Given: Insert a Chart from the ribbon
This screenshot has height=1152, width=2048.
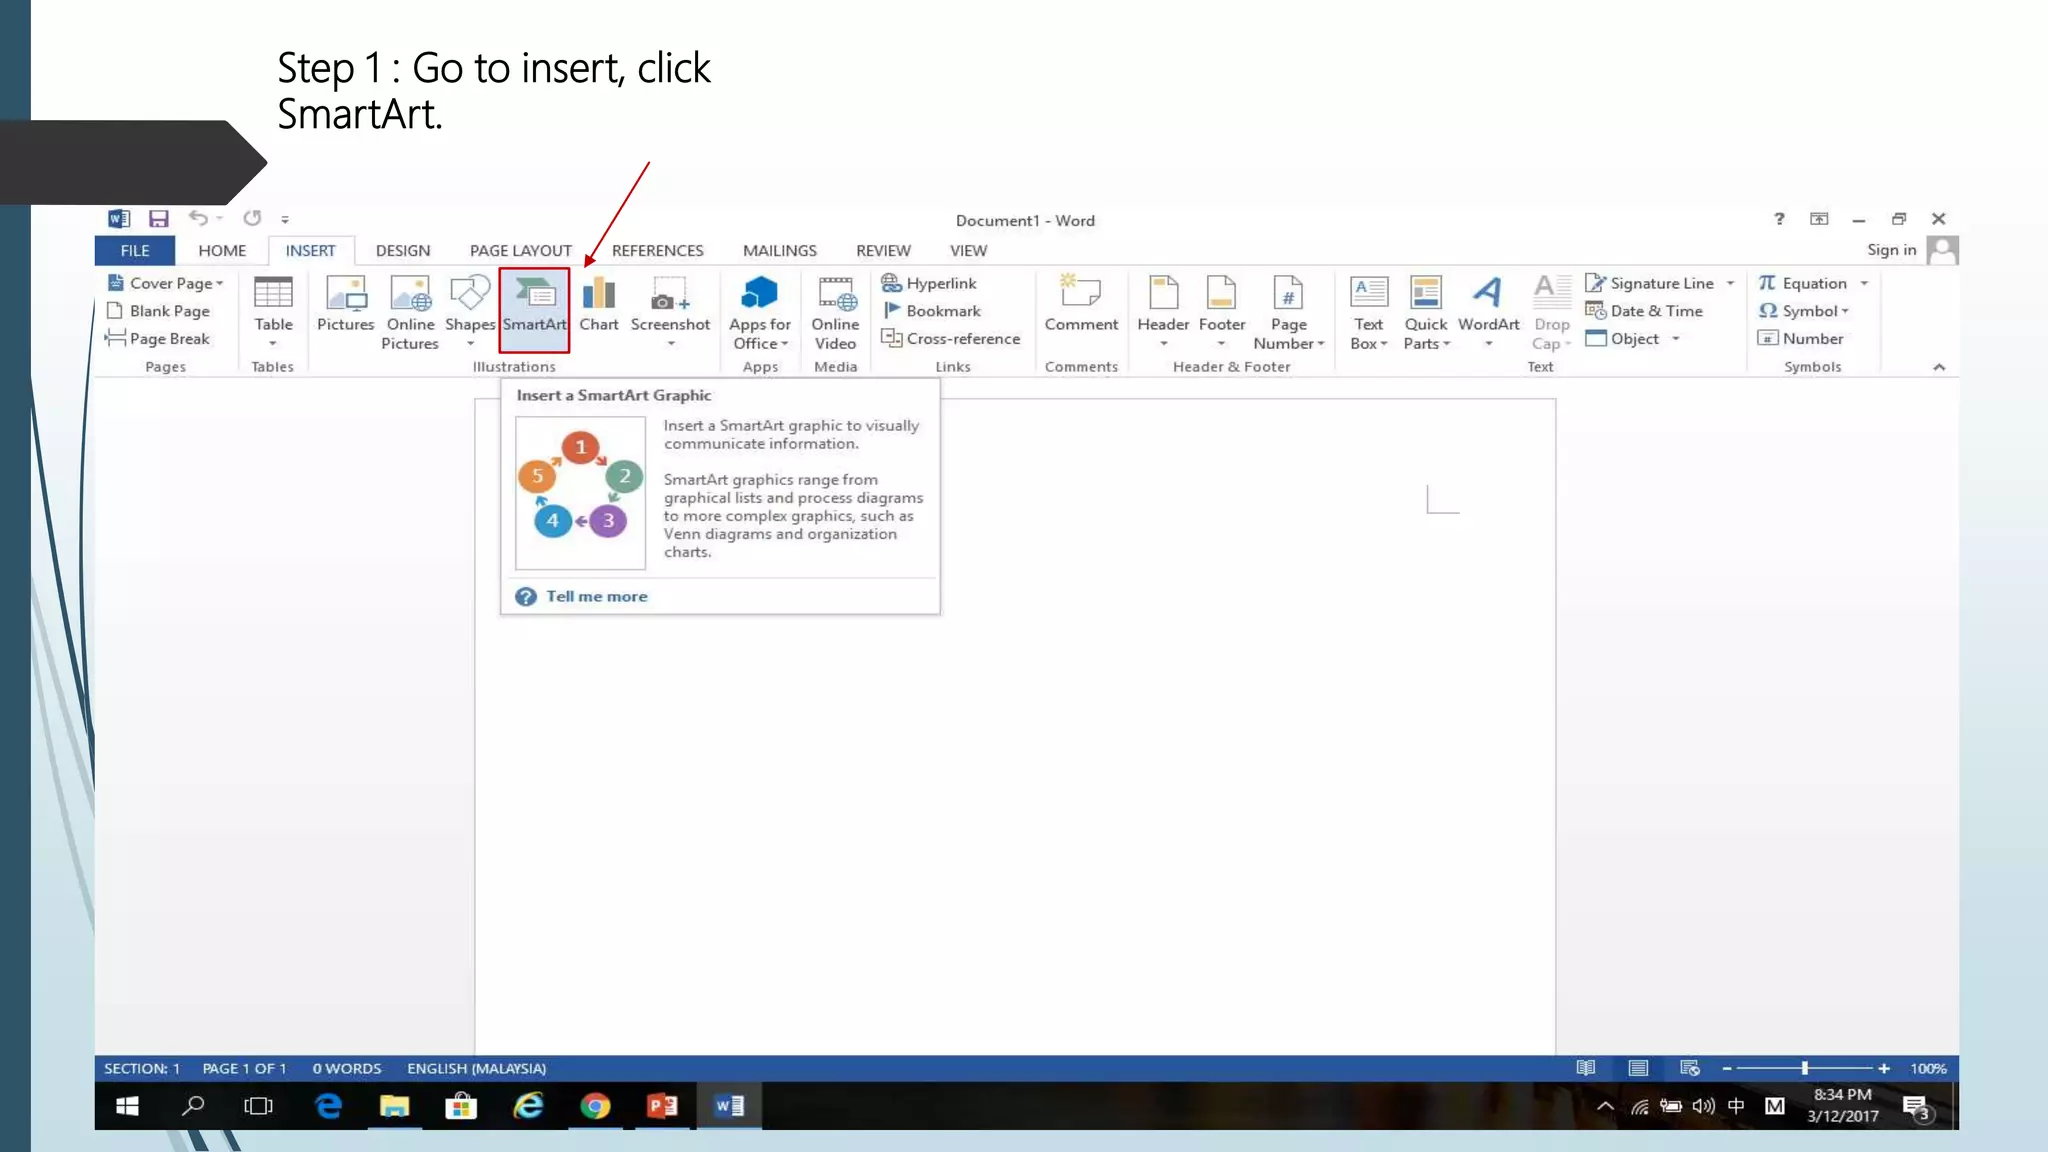Looking at the screenshot, I should (598, 304).
